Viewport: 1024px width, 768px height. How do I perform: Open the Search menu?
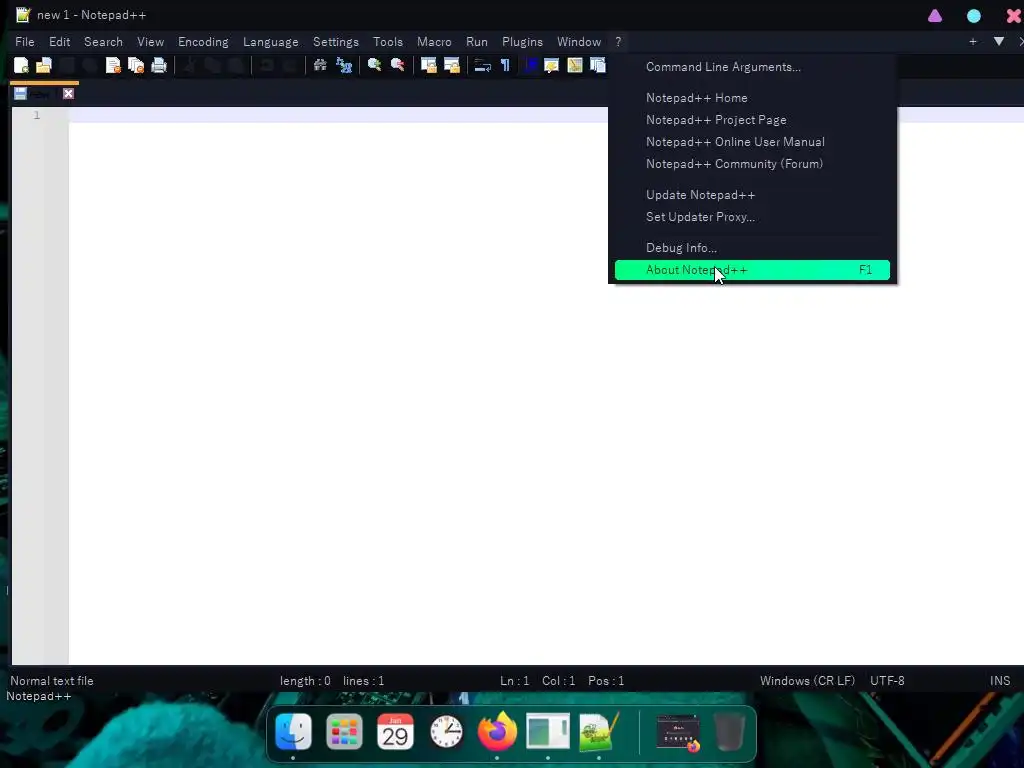coord(103,42)
